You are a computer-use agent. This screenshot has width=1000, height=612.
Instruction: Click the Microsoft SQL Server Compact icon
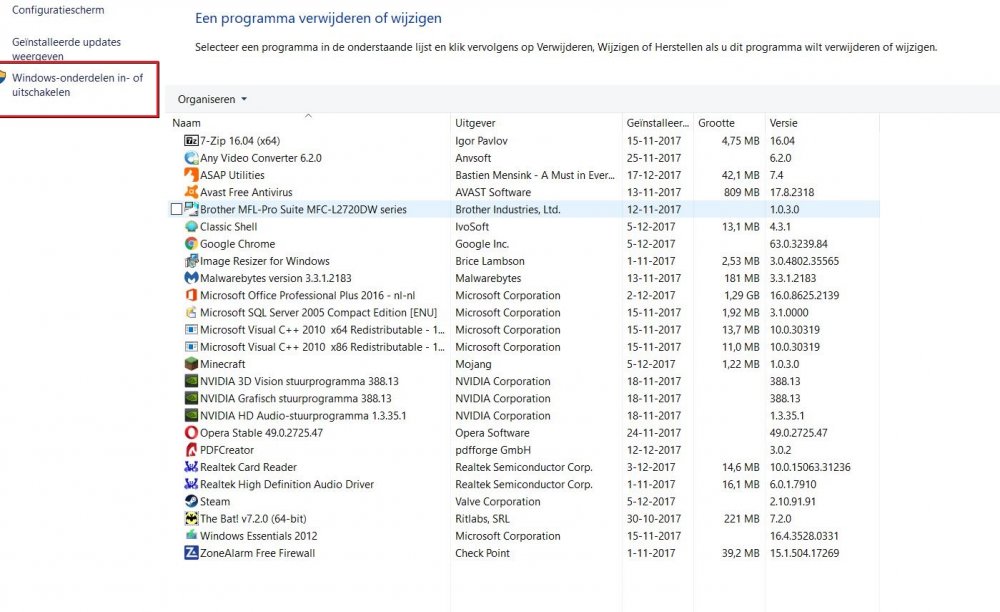pyautogui.click(x=191, y=312)
